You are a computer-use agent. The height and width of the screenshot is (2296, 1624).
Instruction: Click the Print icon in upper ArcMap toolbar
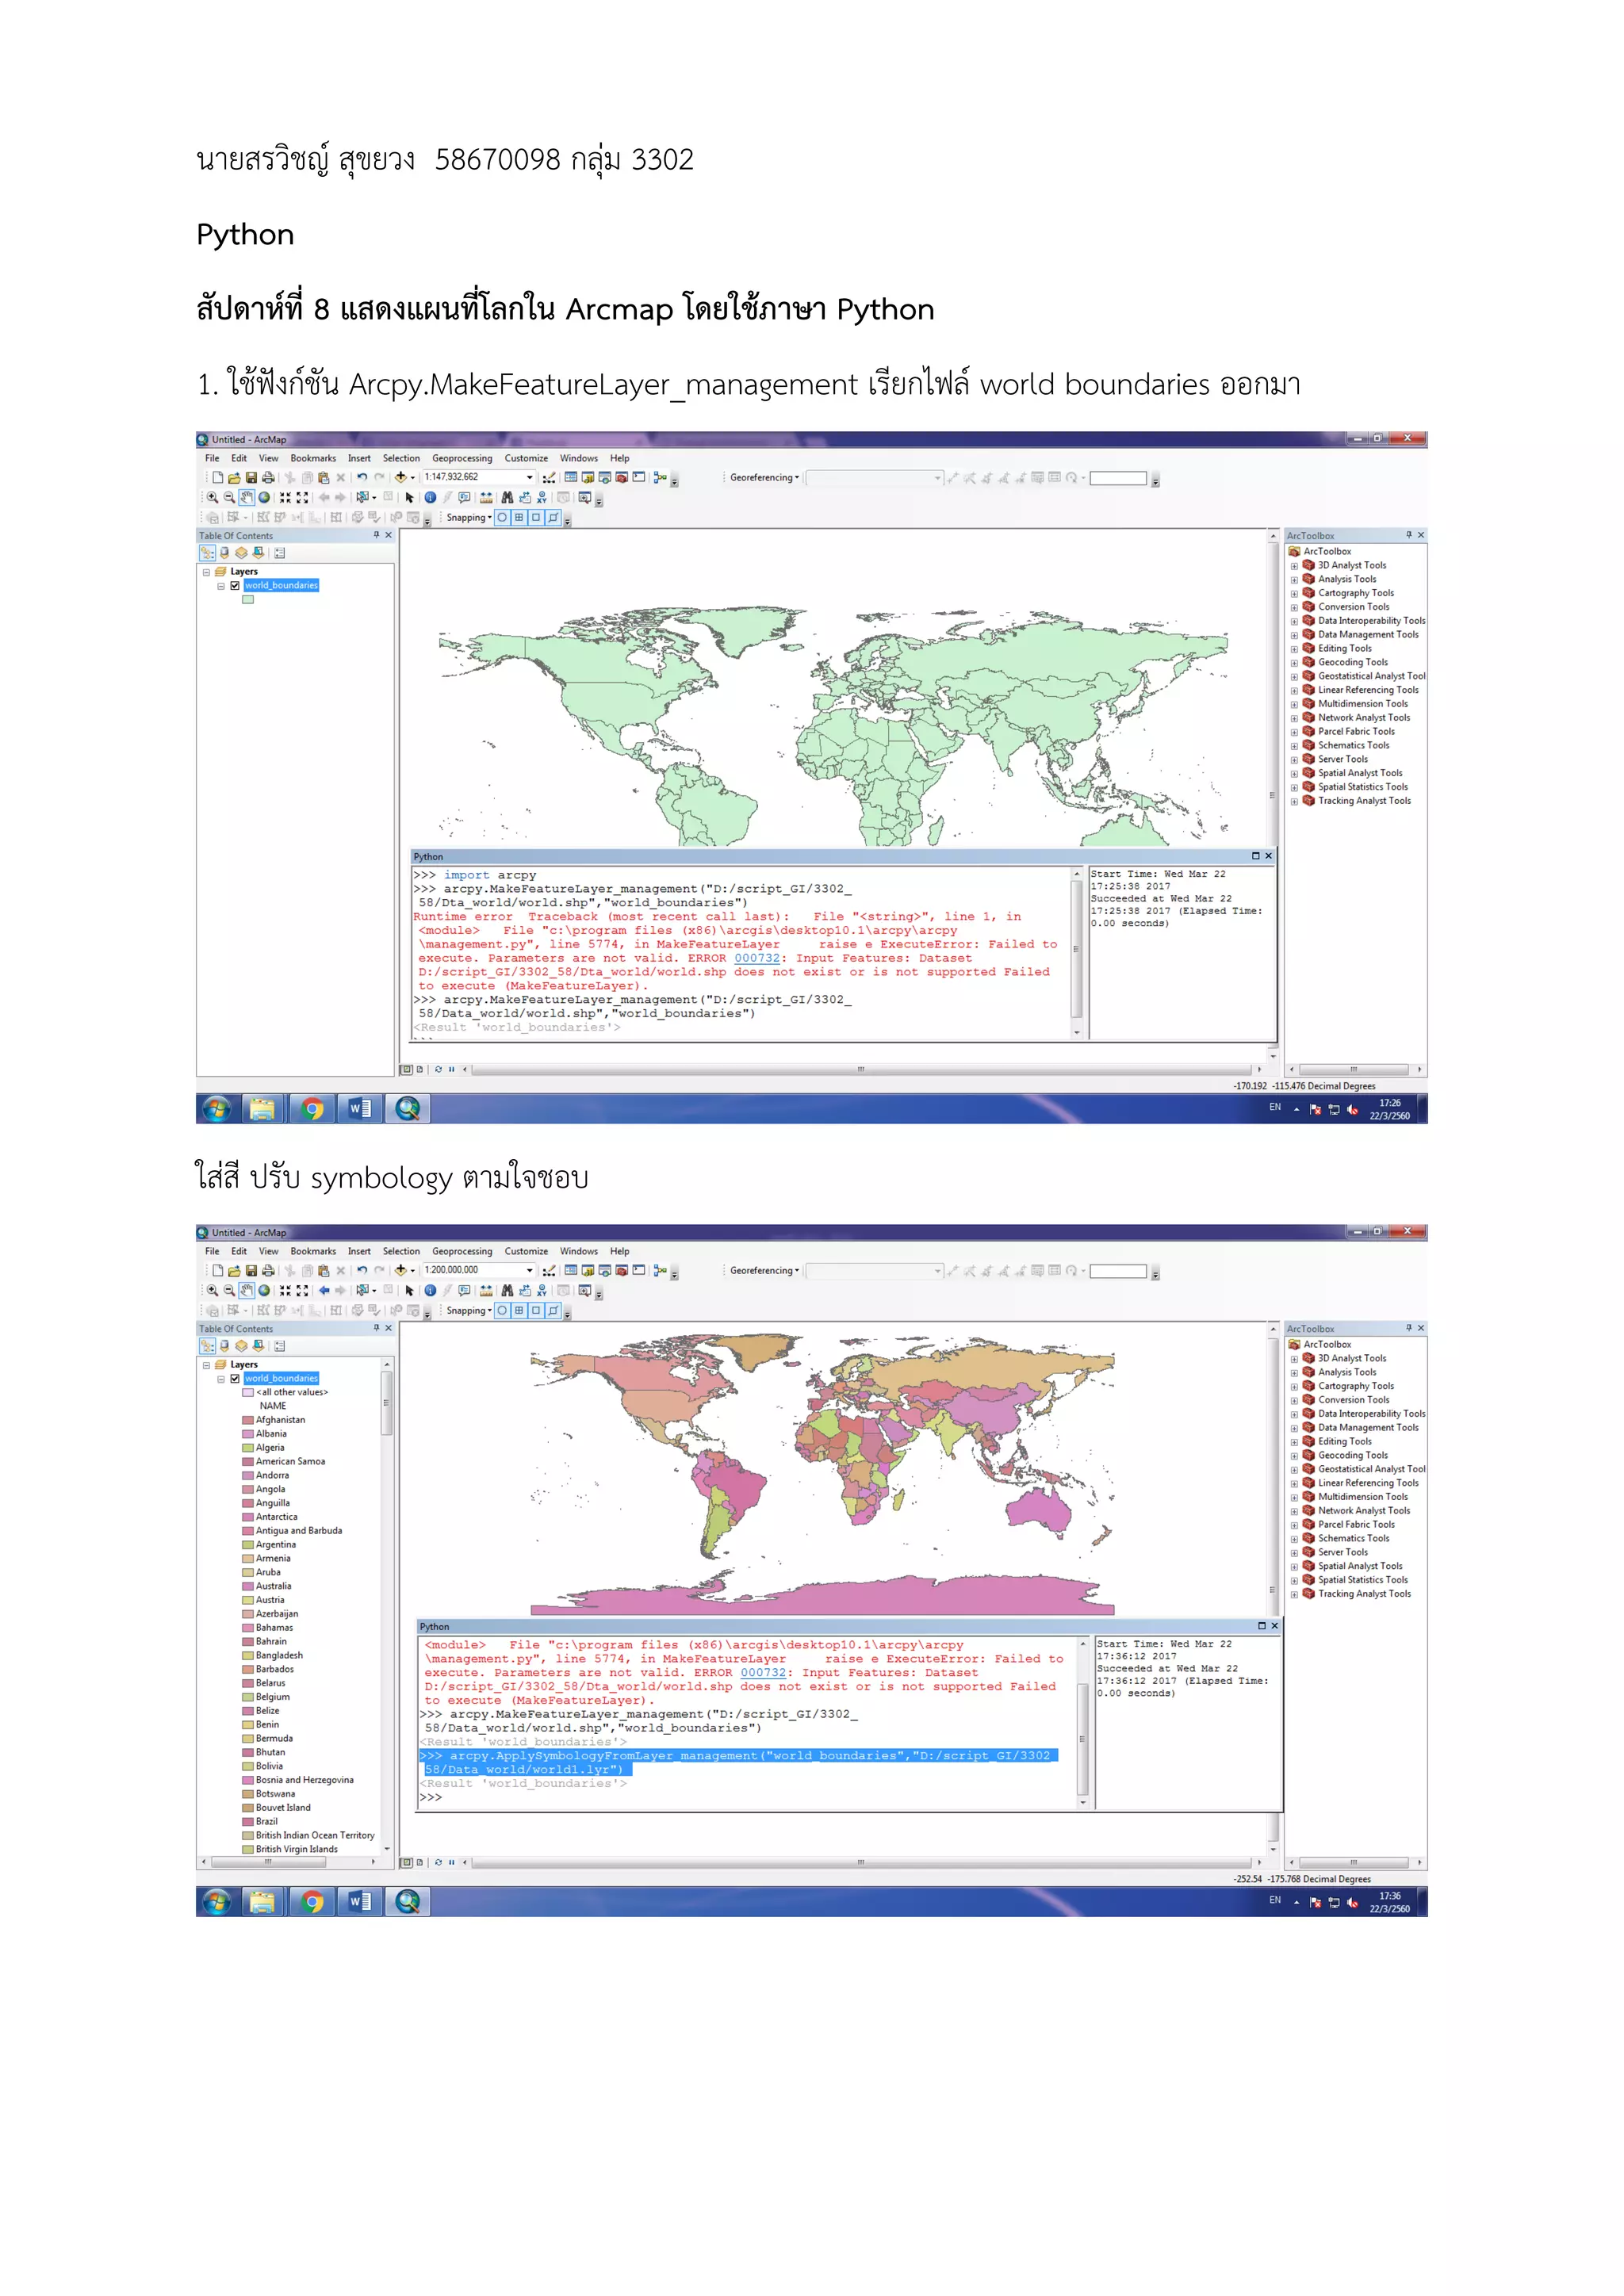269,477
